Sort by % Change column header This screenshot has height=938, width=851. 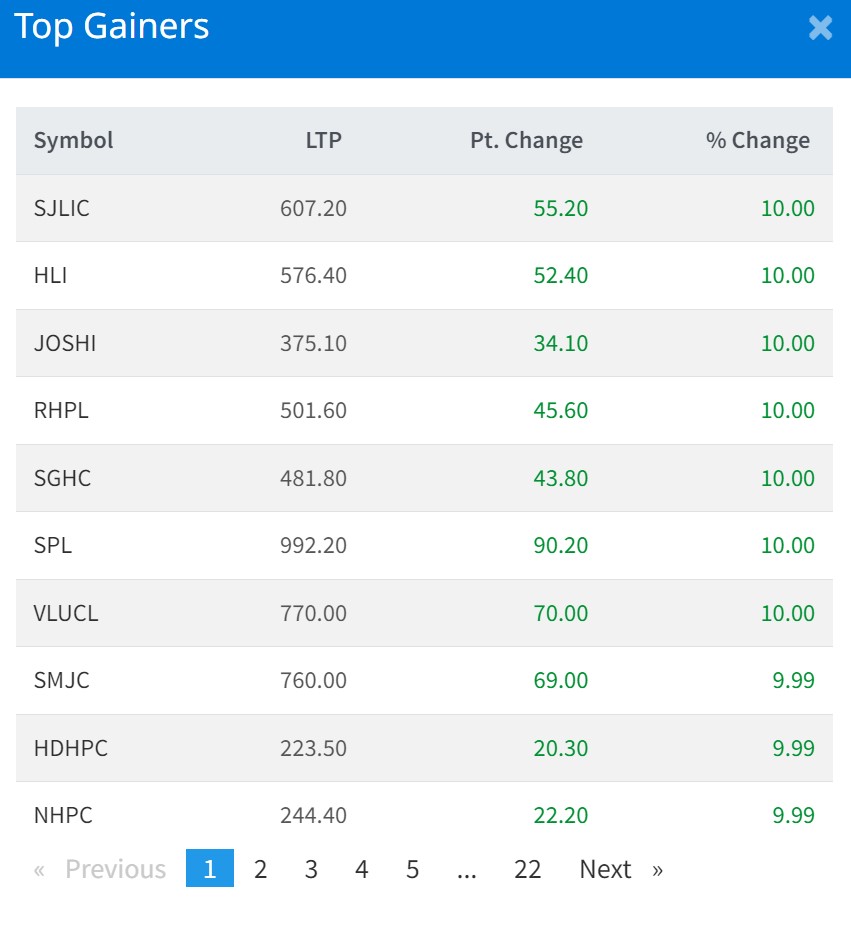point(757,141)
